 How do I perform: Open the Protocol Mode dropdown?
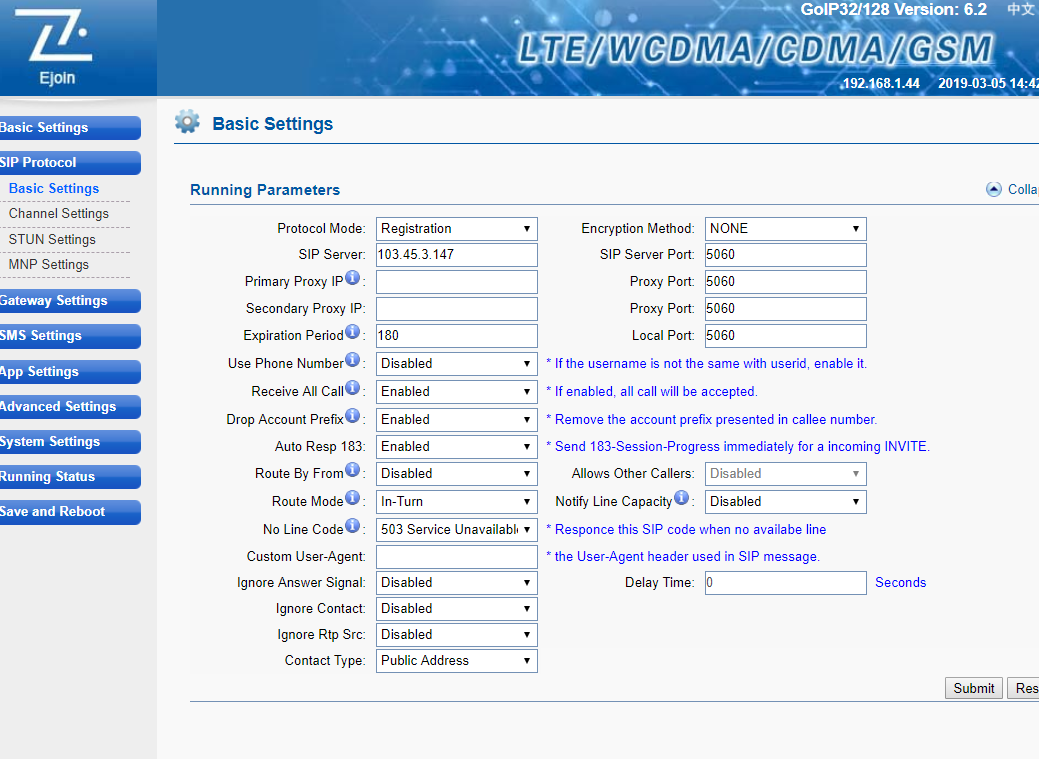tap(456, 229)
